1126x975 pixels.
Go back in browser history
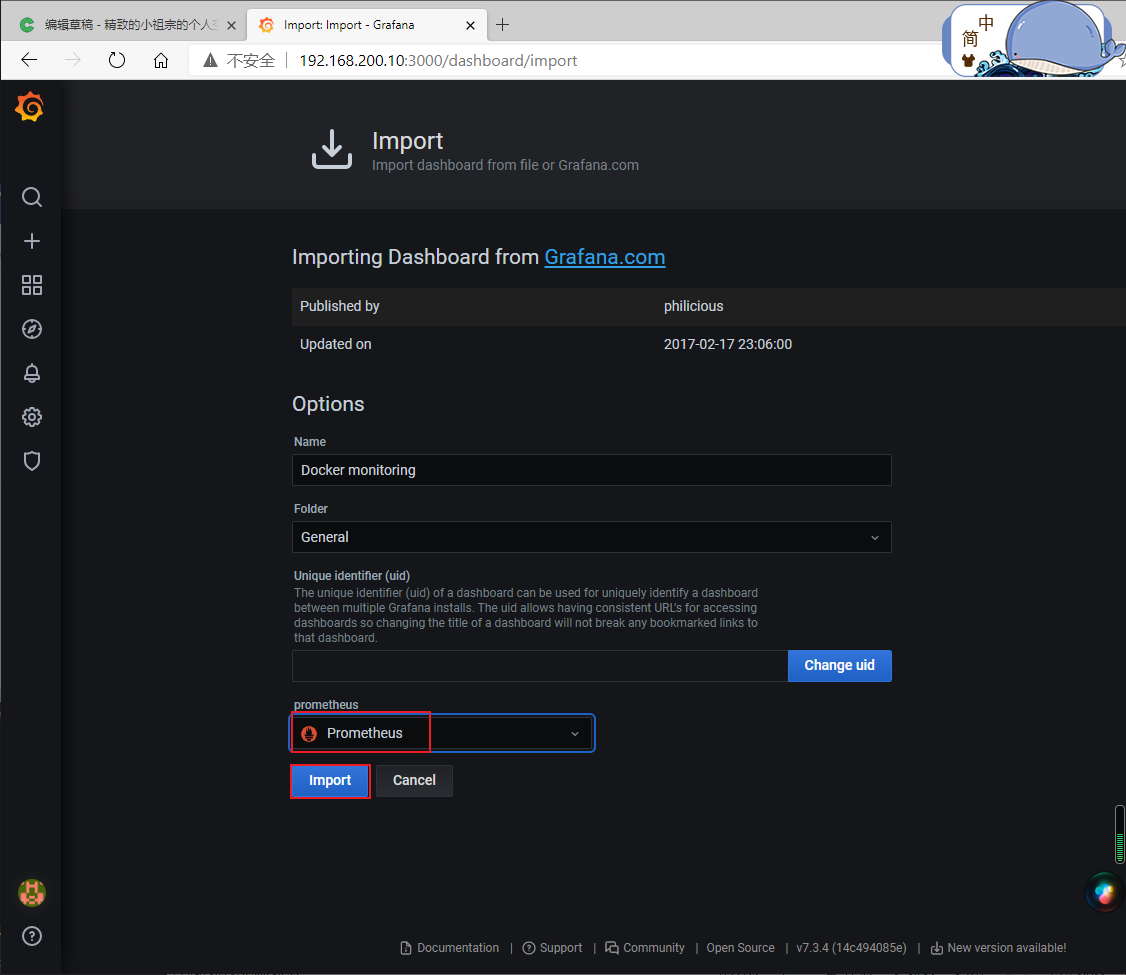(x=29, y=60)
